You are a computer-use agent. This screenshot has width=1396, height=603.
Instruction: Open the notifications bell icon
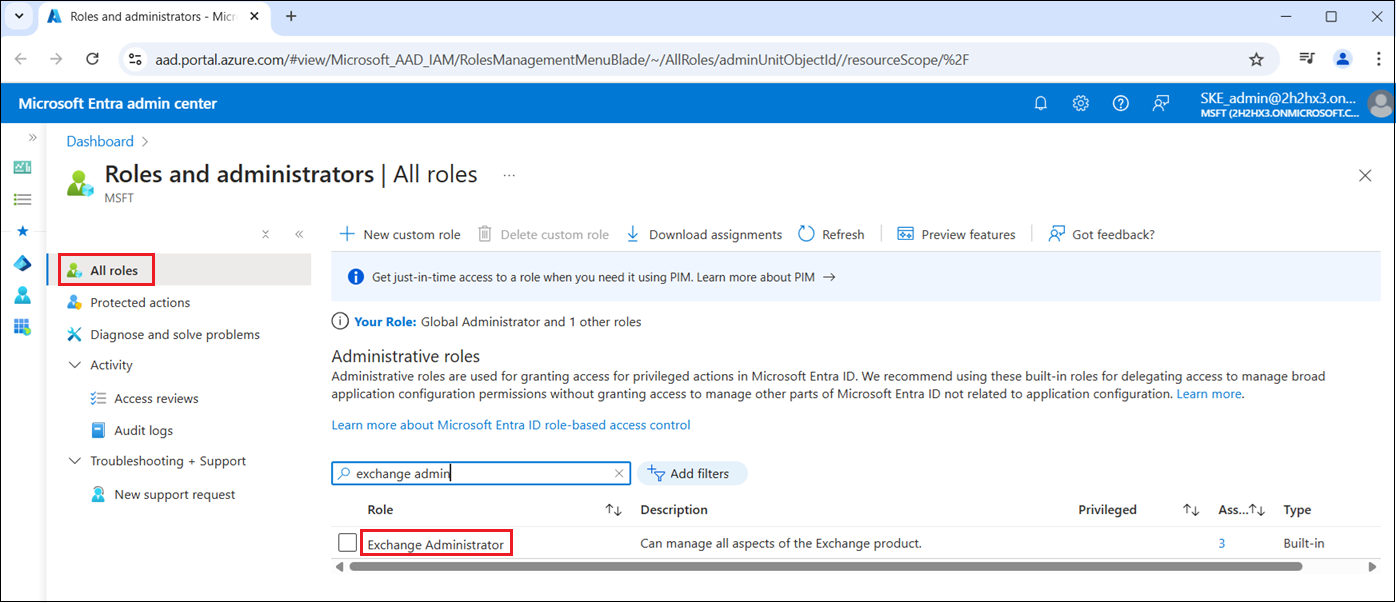click(1040, 104)
